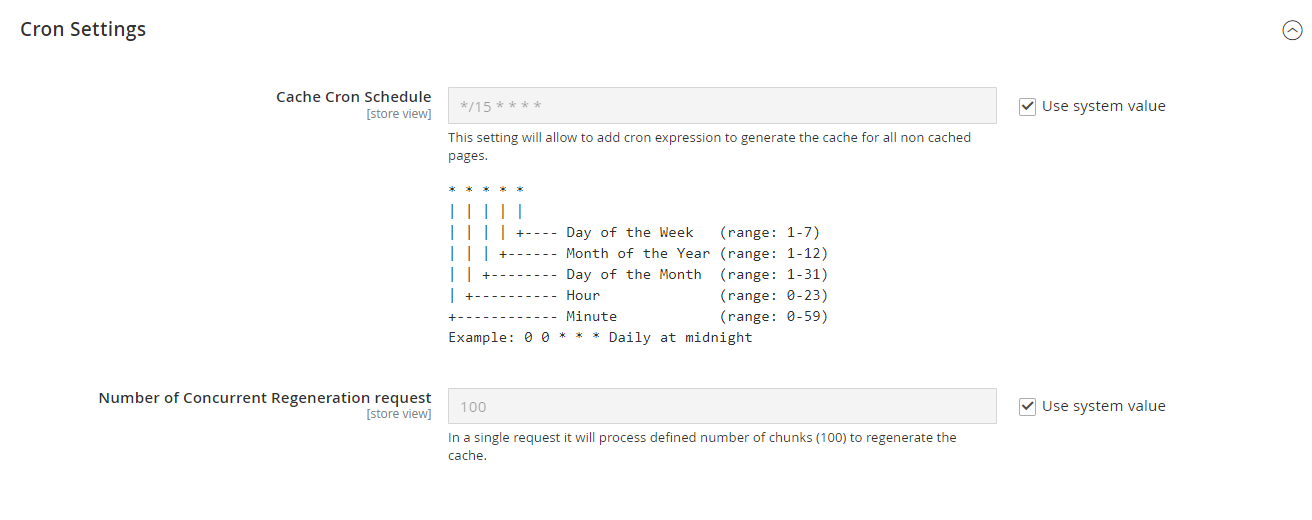Click the Cron Settings section heading
The width and height of the screenshot is (1312, 520).
click(83, 29)
